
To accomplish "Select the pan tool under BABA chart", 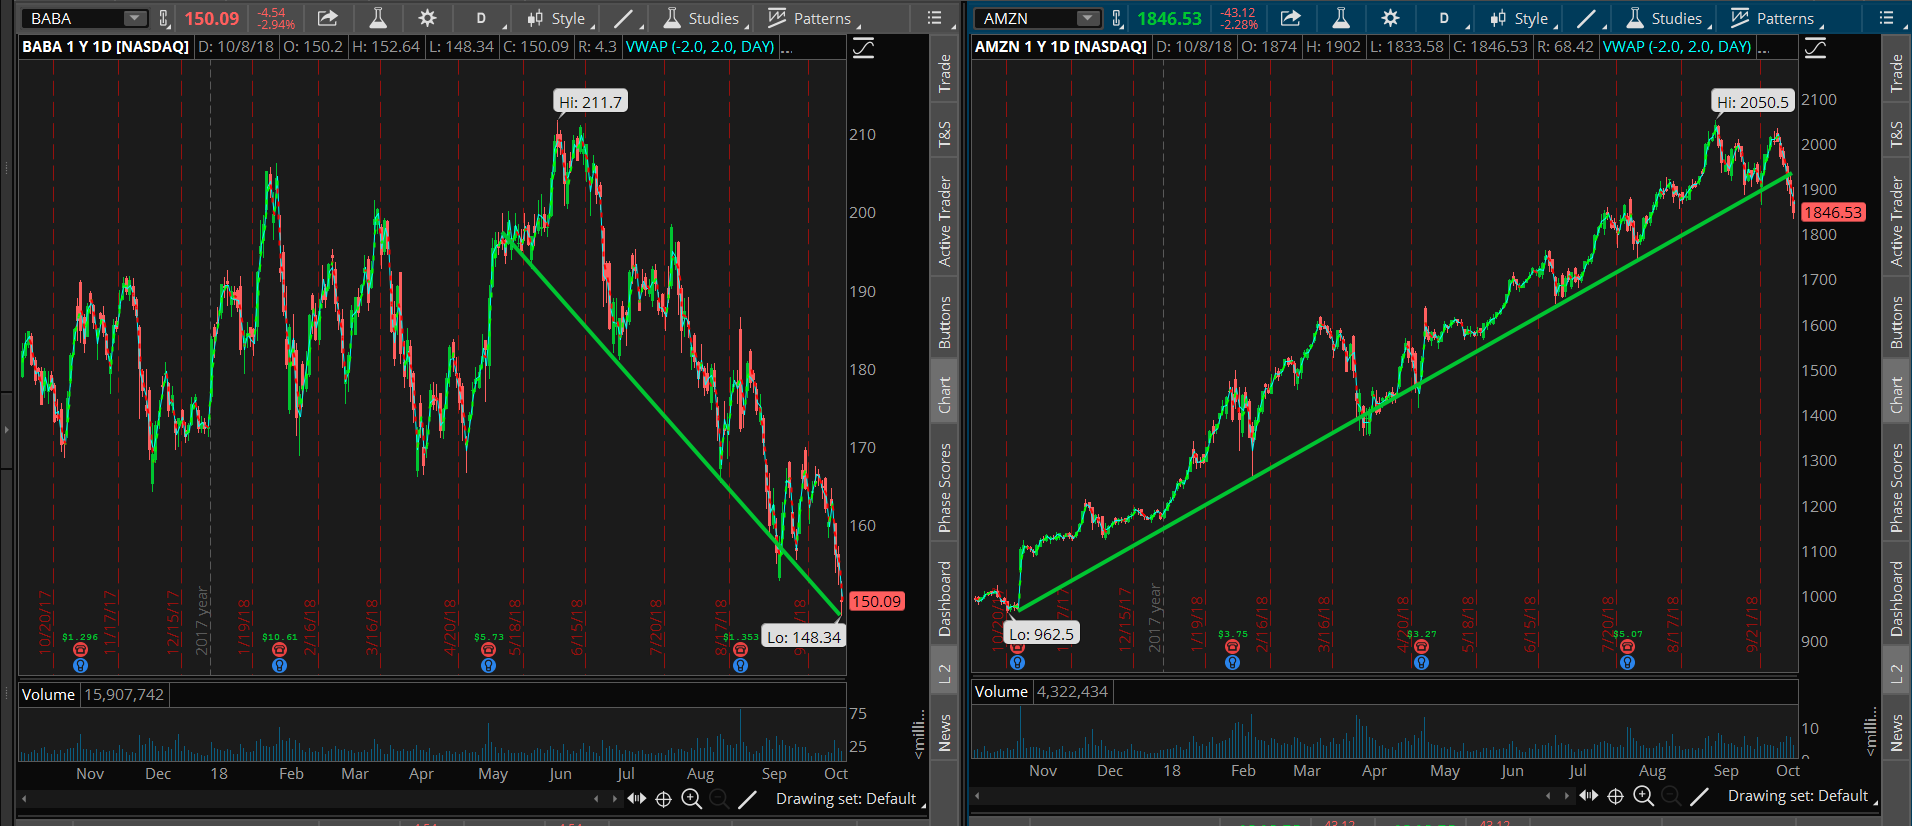I will click(x=636, y=798).
